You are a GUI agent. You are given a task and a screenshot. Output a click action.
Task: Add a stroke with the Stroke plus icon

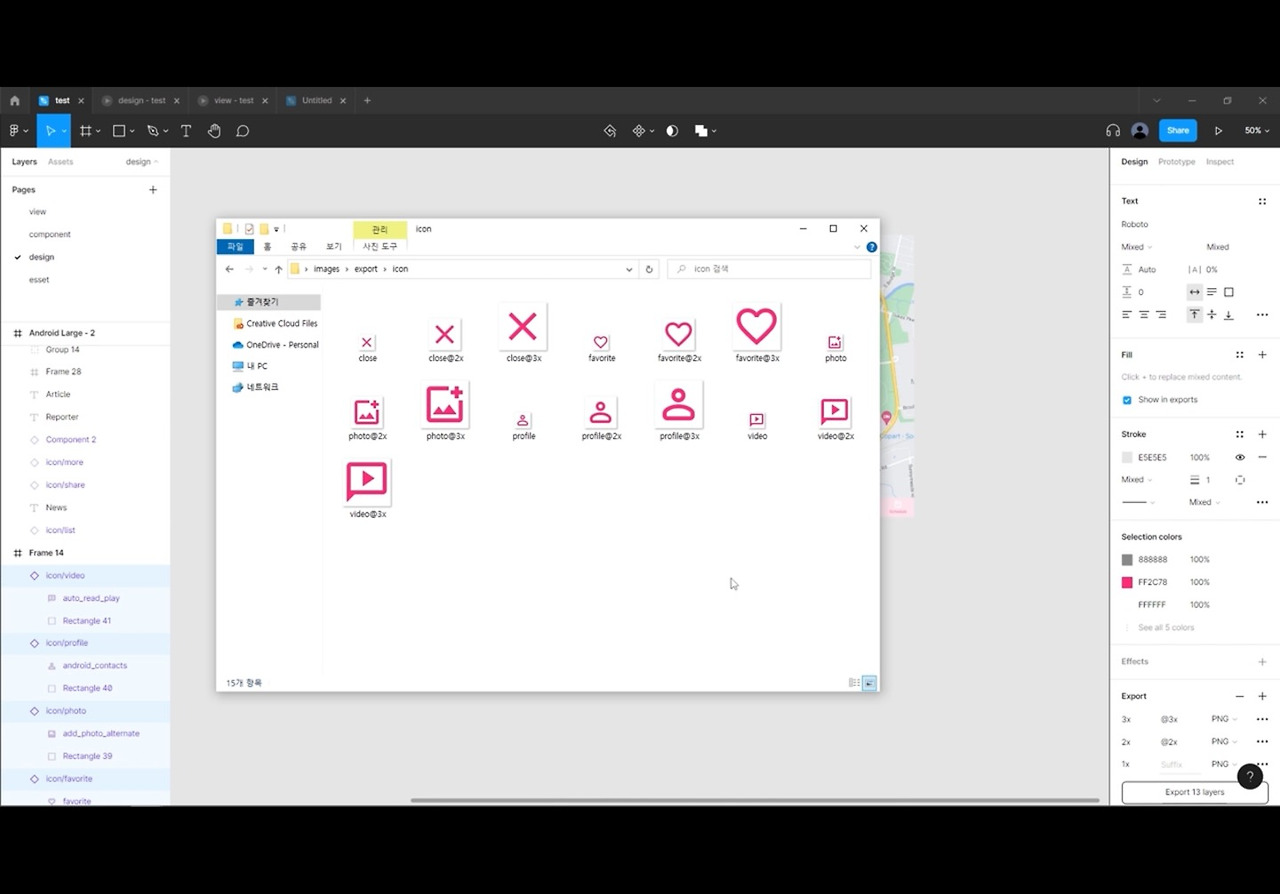pyautogui.click(x=1262, y=434)
